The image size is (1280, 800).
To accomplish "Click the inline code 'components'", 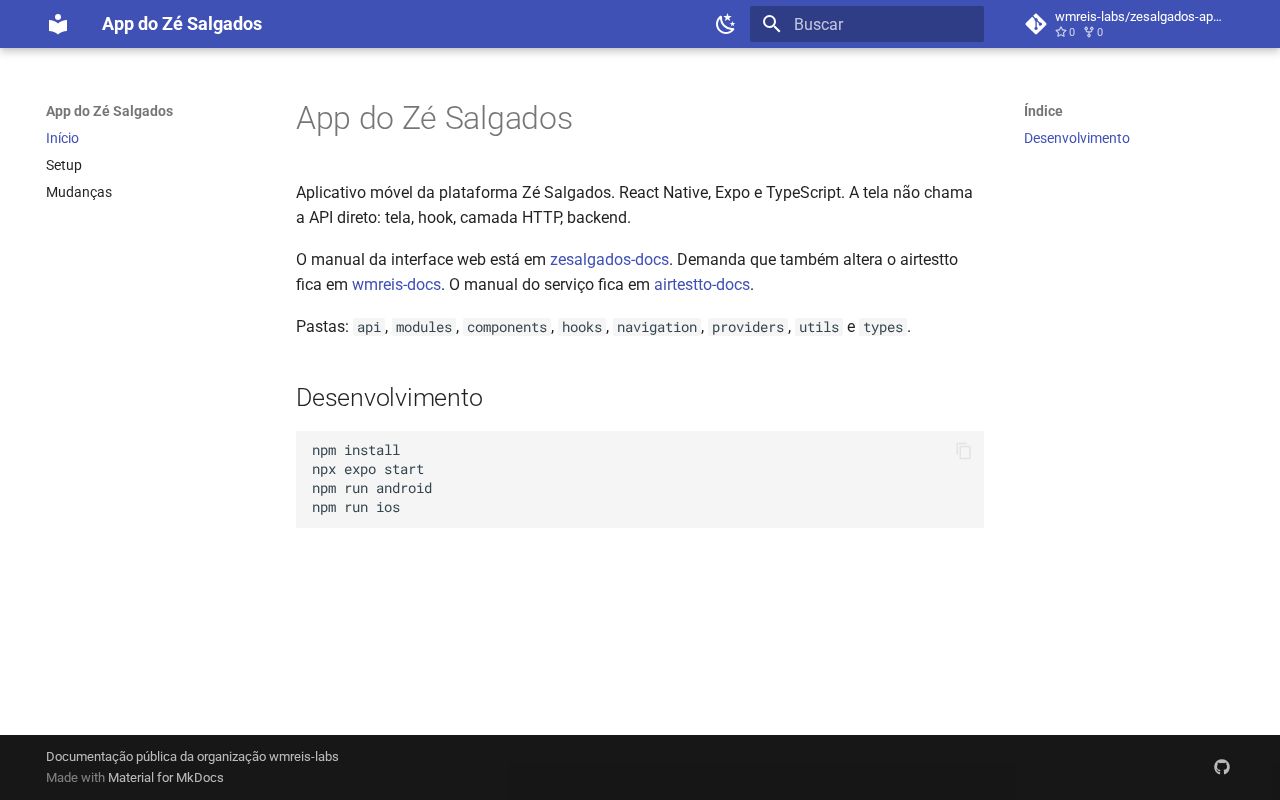I will click(x=507, y=327).
